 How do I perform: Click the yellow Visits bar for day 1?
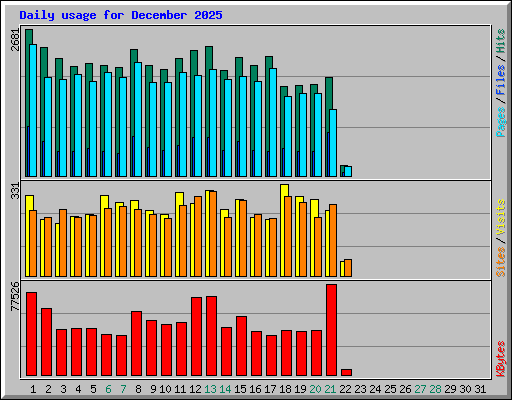click(28, 236)
